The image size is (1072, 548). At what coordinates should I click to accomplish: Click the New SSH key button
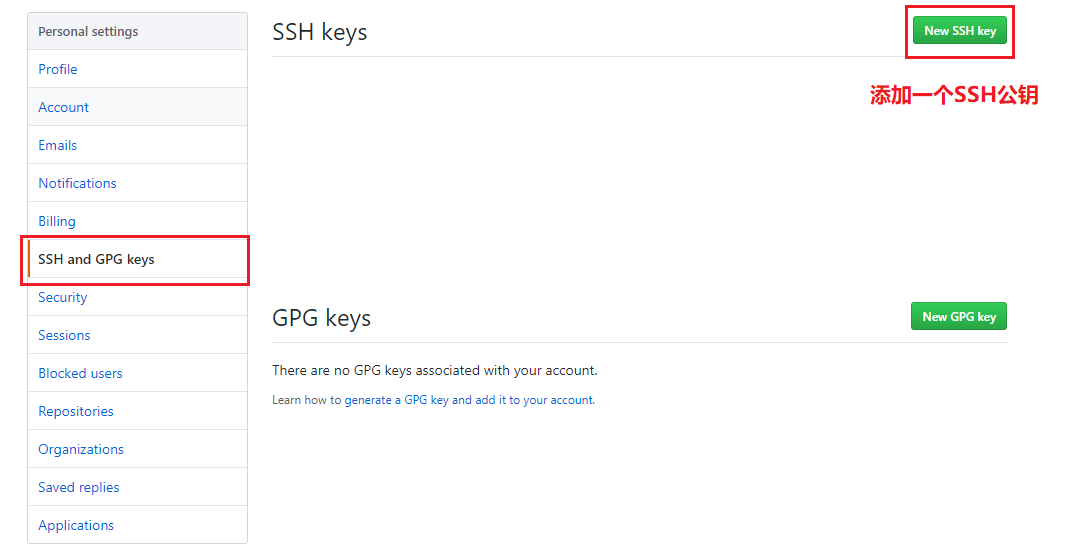point(959,31)
